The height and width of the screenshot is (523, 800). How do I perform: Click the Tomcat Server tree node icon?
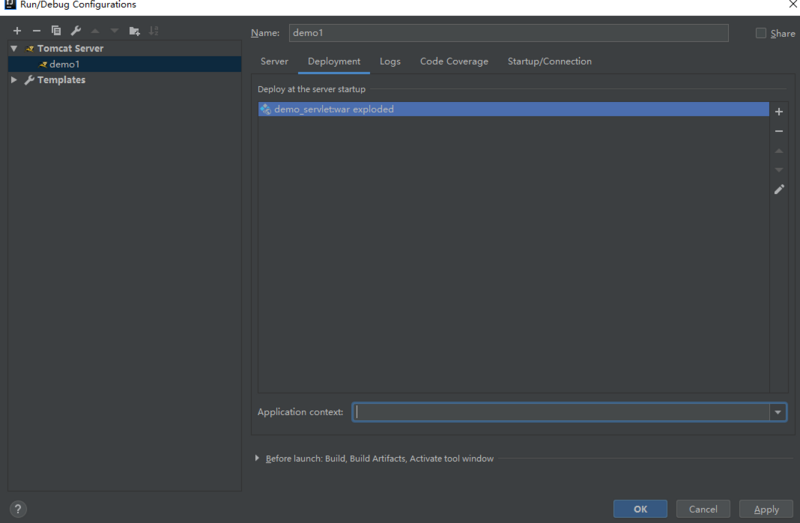tap(30, 48)
